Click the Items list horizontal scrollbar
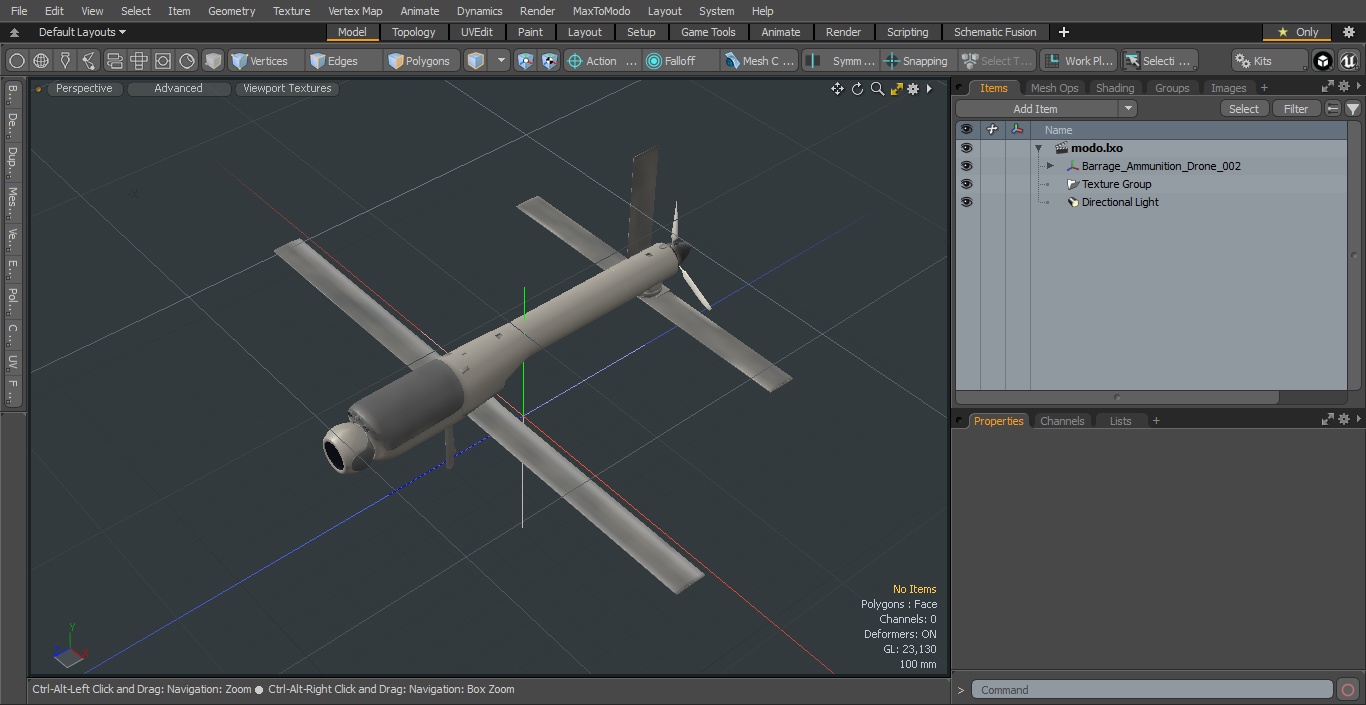This screenshot has height=705, width=1366. [1118, 397]
